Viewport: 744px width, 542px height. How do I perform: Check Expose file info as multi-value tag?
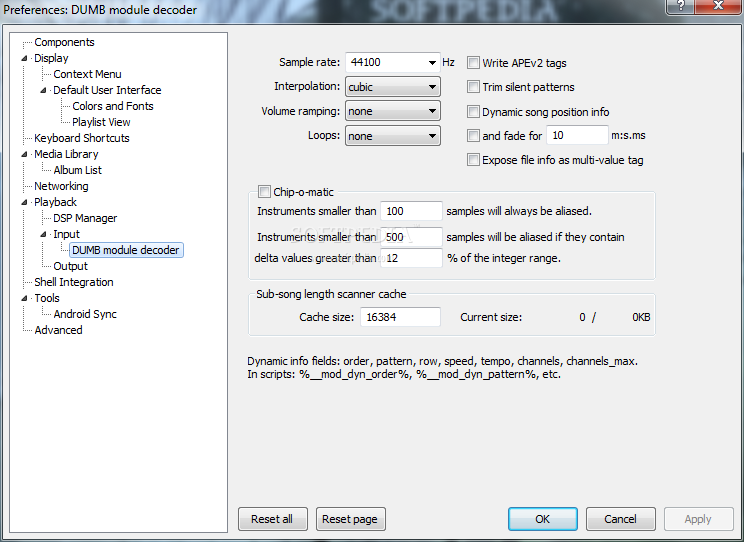[473, 159]
